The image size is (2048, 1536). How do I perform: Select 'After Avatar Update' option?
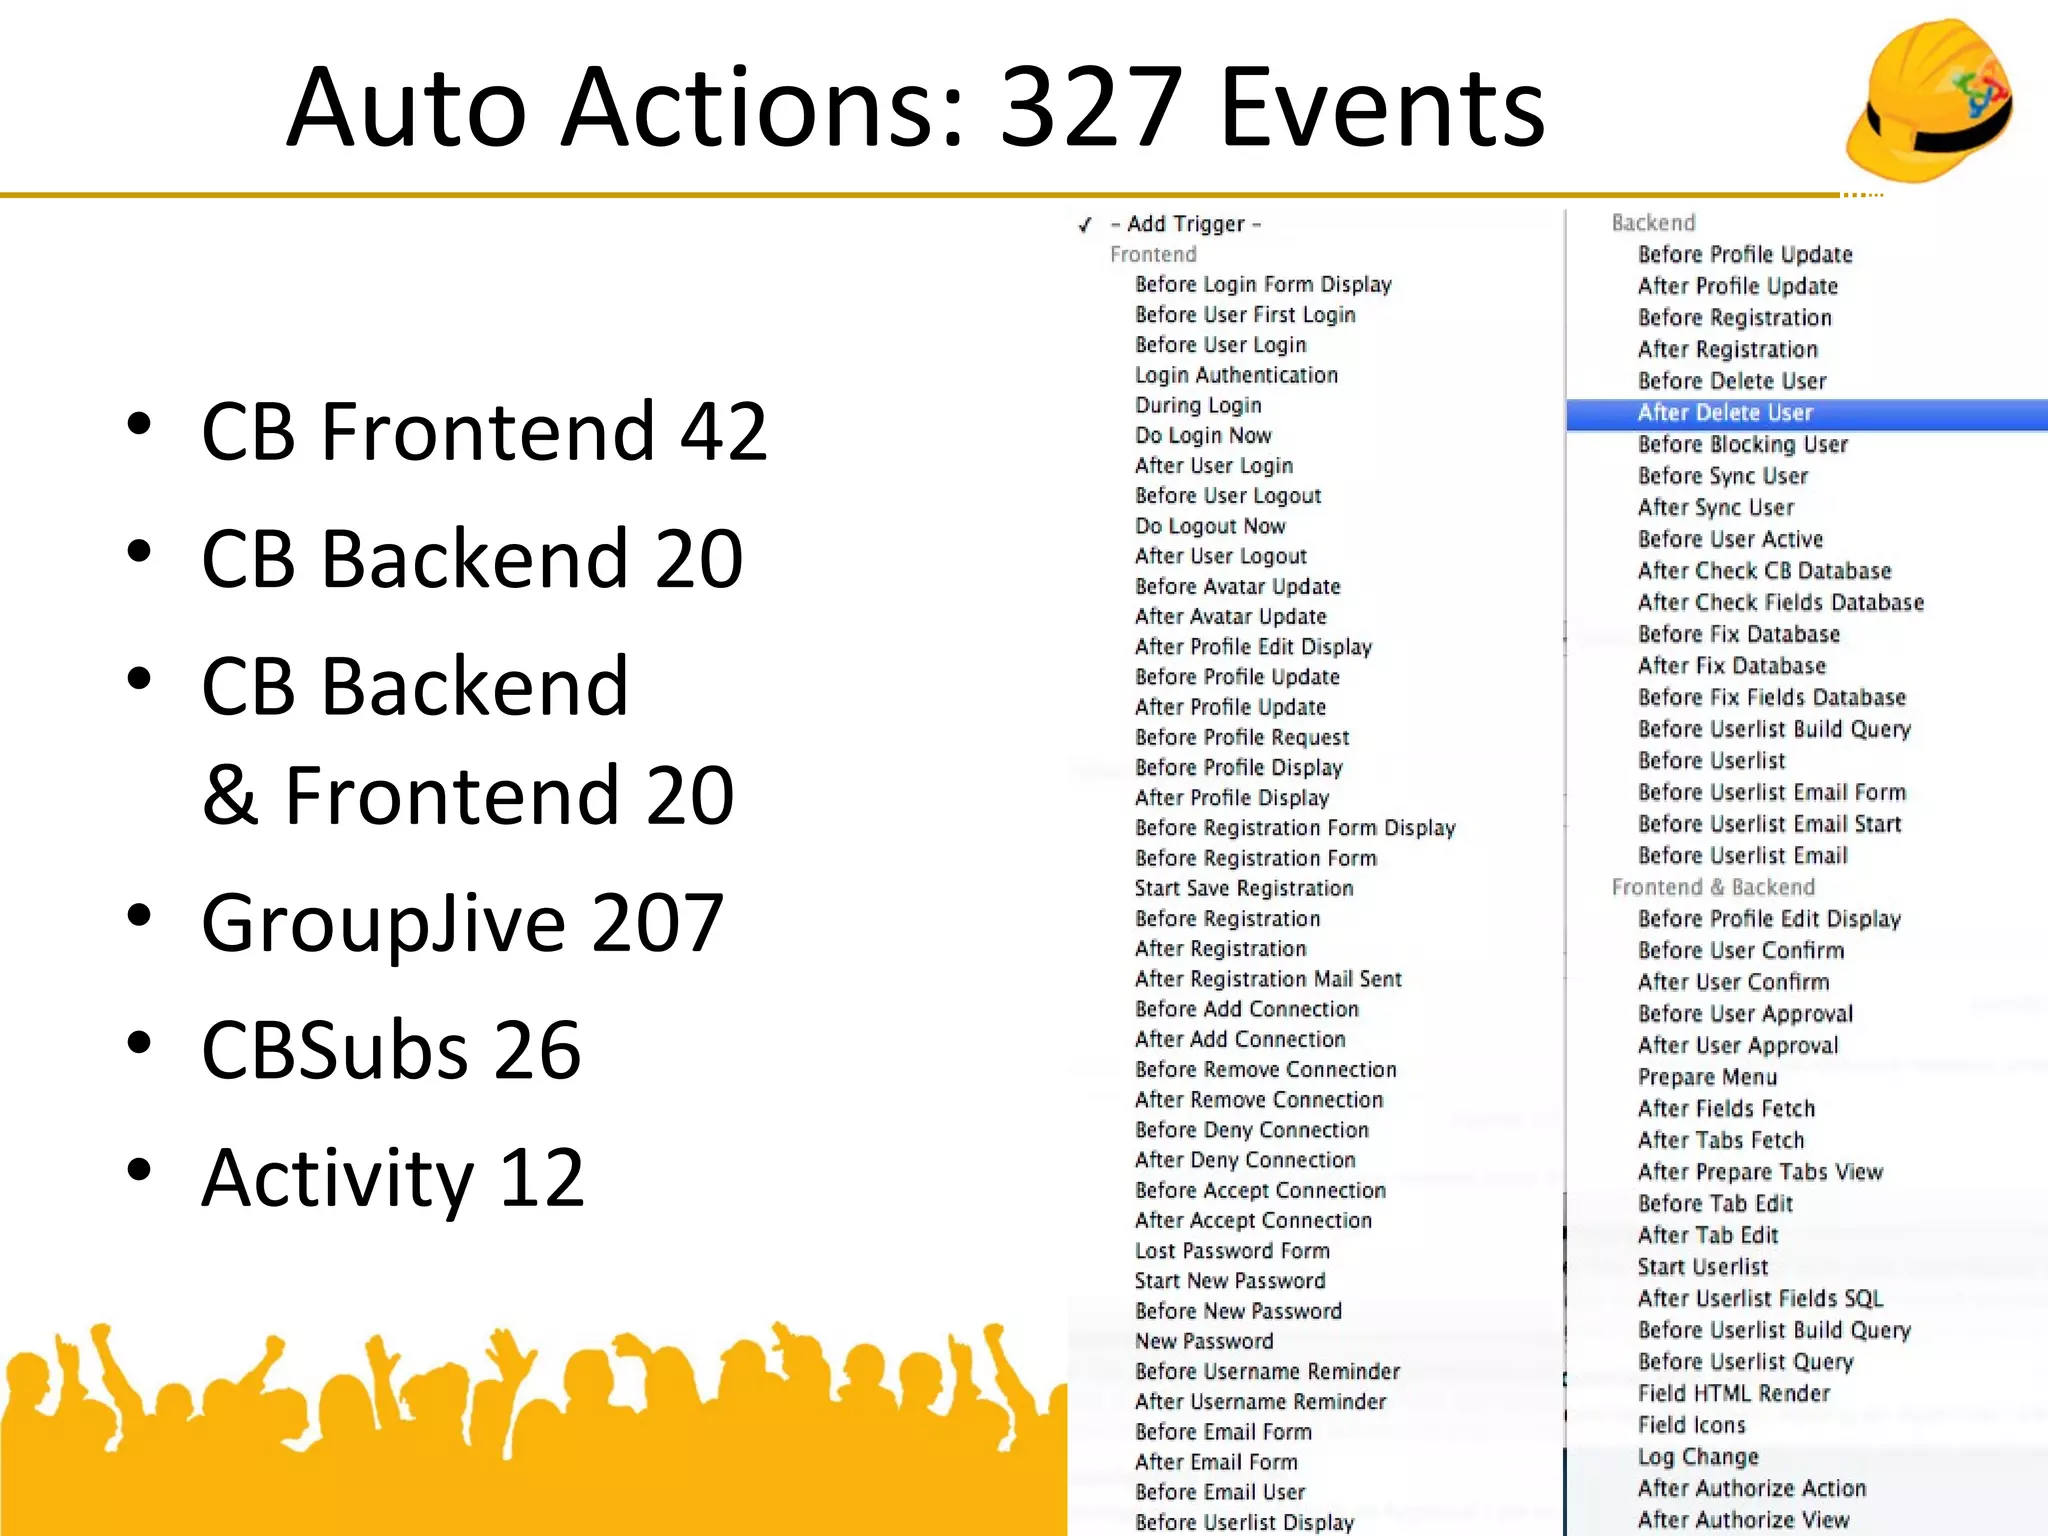[x=1231, y=617]
